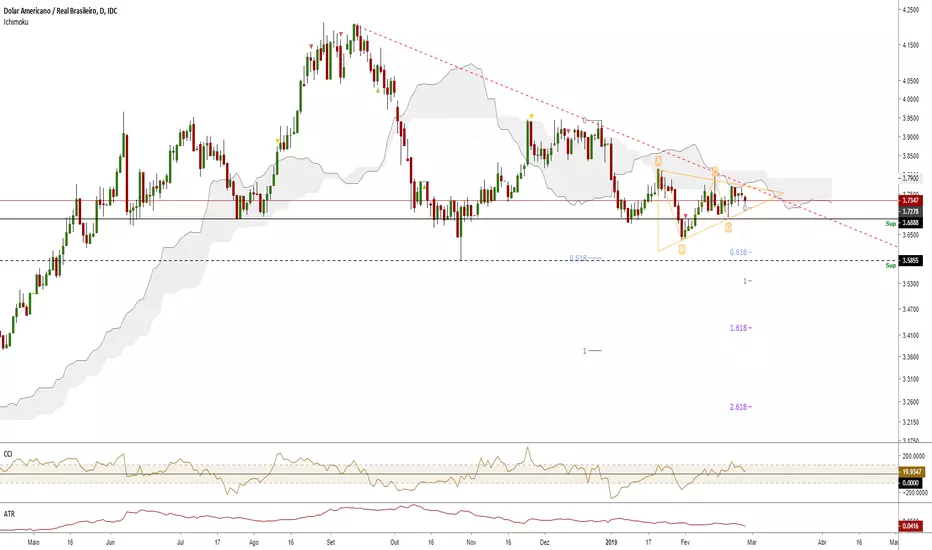Click the red 3.7347 price label

point(911,201)
